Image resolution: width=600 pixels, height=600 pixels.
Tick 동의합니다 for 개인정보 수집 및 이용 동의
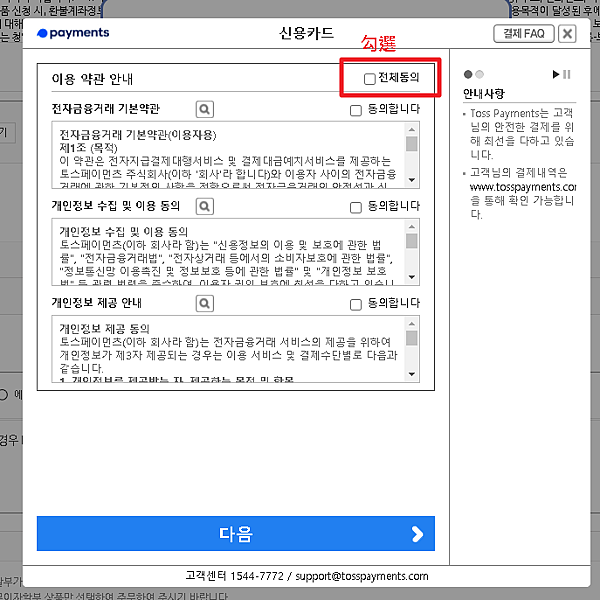[355, 207]
